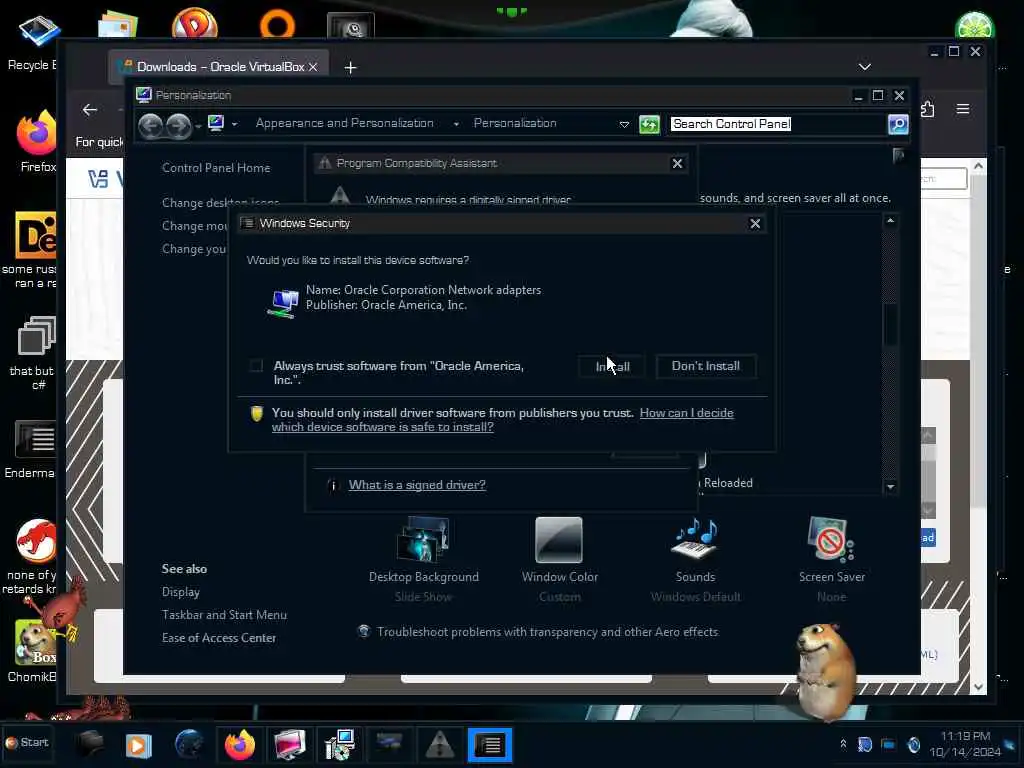The height and width of the screenshot is (768, 1024).
Task: Expand arrow after Appearance and Personalization breadcrumb
Action: coord(456,123)
